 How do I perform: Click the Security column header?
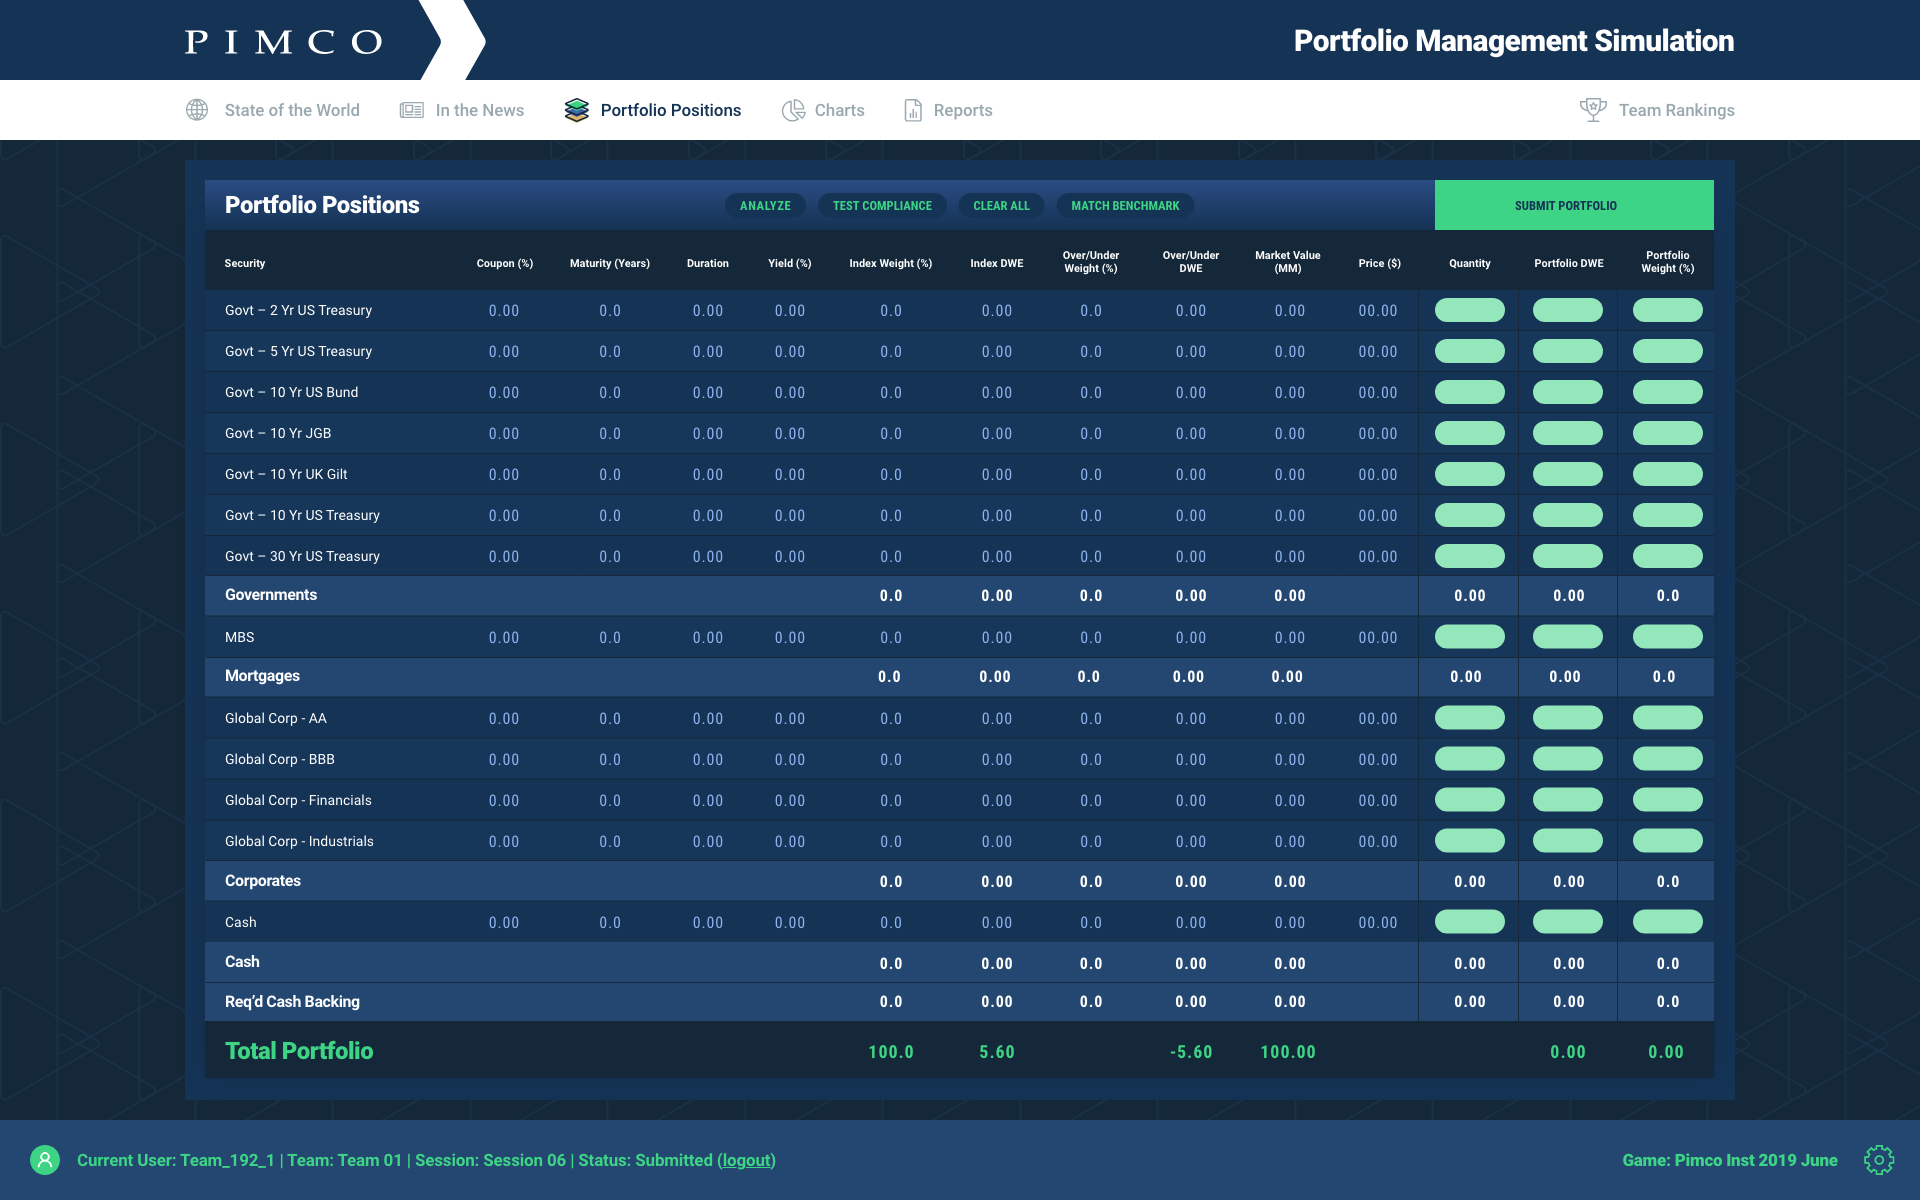(x=245, y=263)
